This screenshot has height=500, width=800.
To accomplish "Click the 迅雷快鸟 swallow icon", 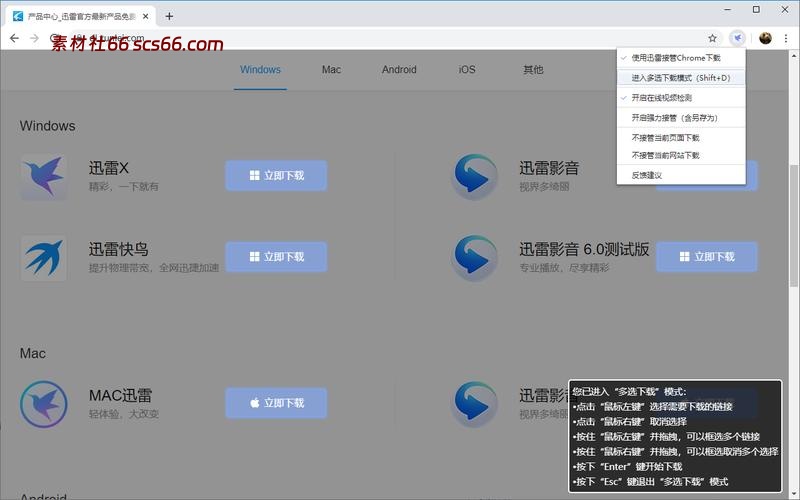I will click(x=44, y=258).
